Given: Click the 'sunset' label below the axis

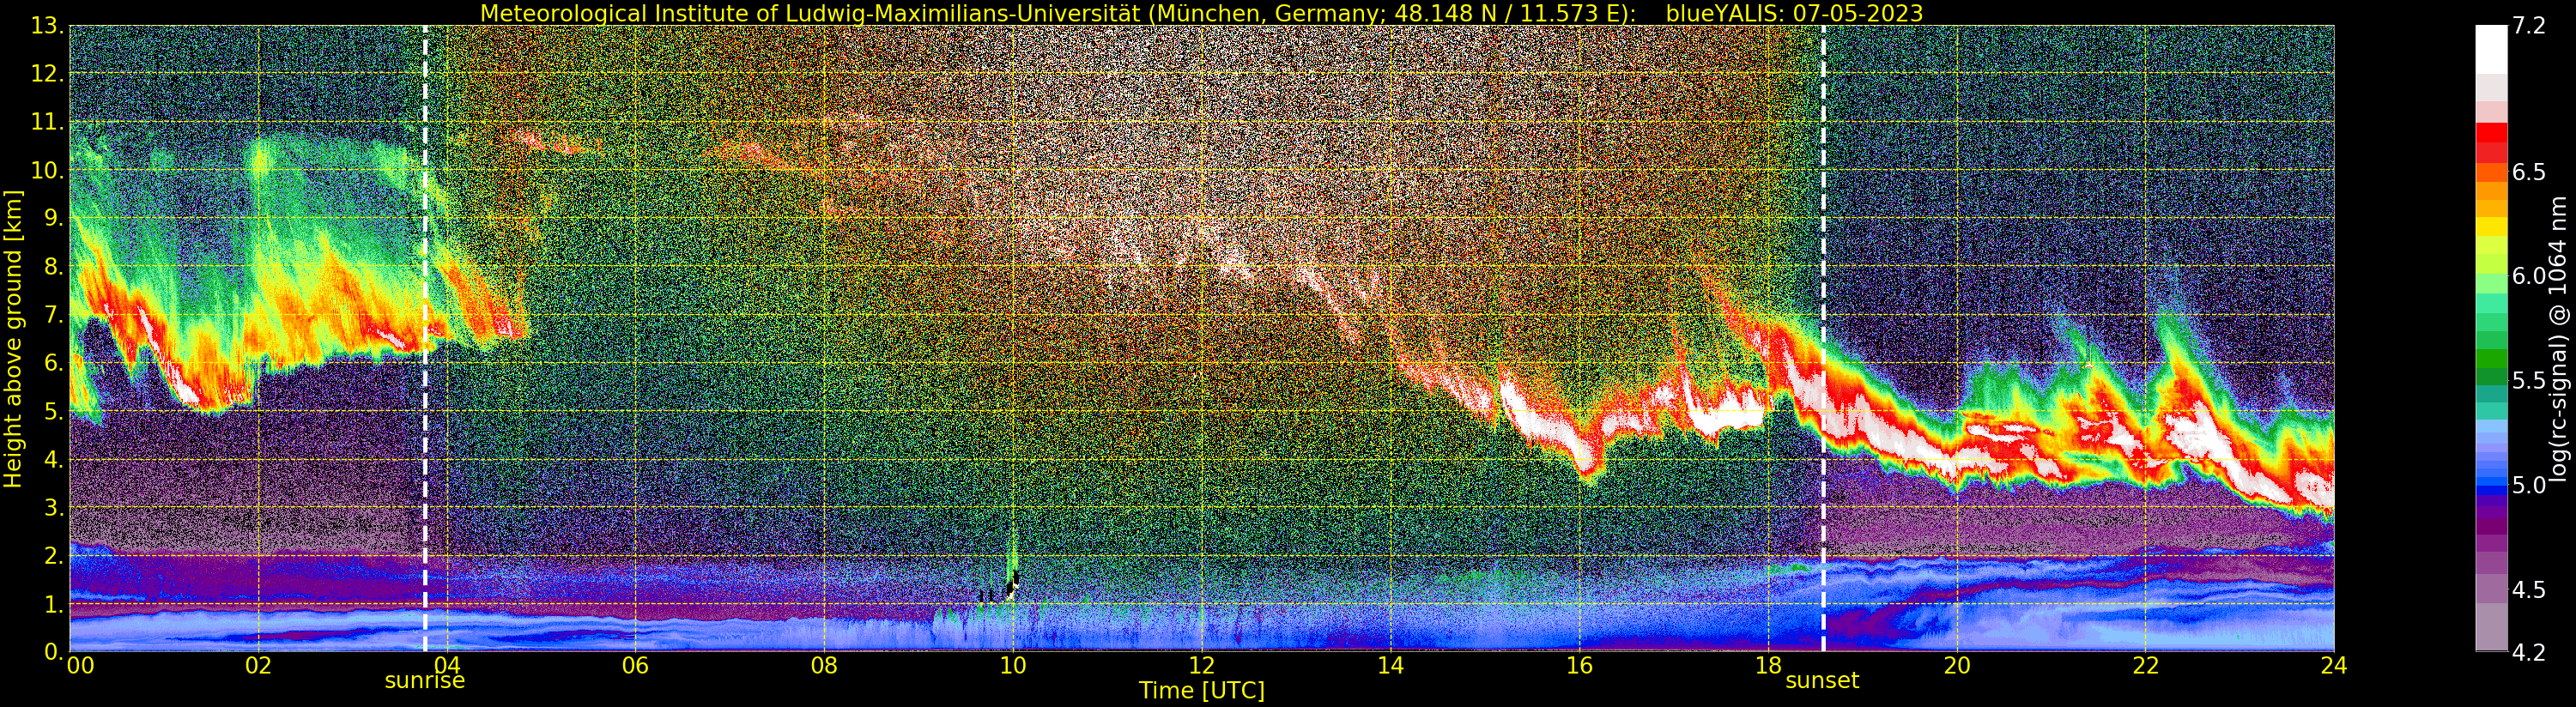Looking at the screenshot, I should (1822, 681).
